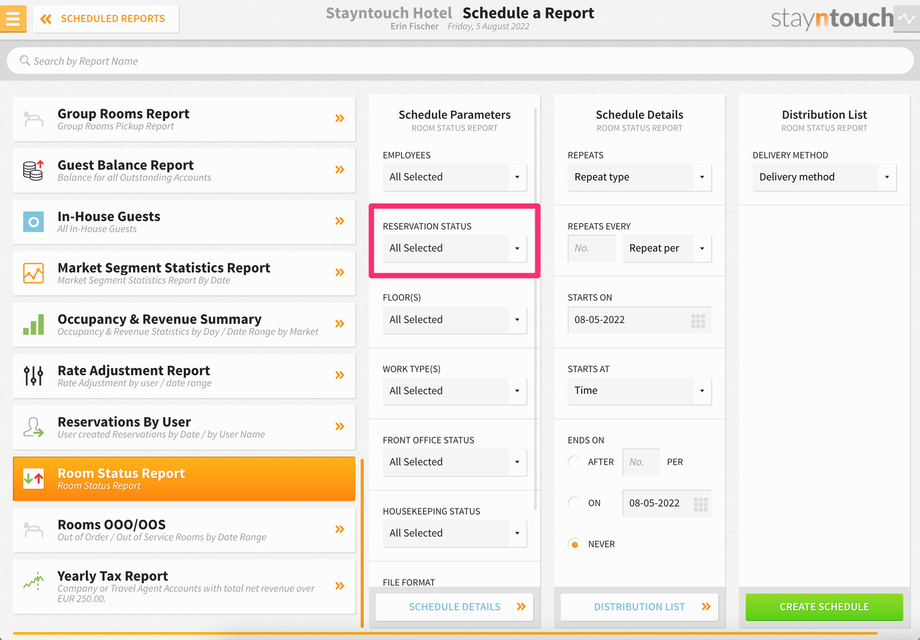Image resolution: width=920 pixels, height=640 pixels.
Task: Select Rooms OOO/OOS report
Action: (x=184, y=530)
